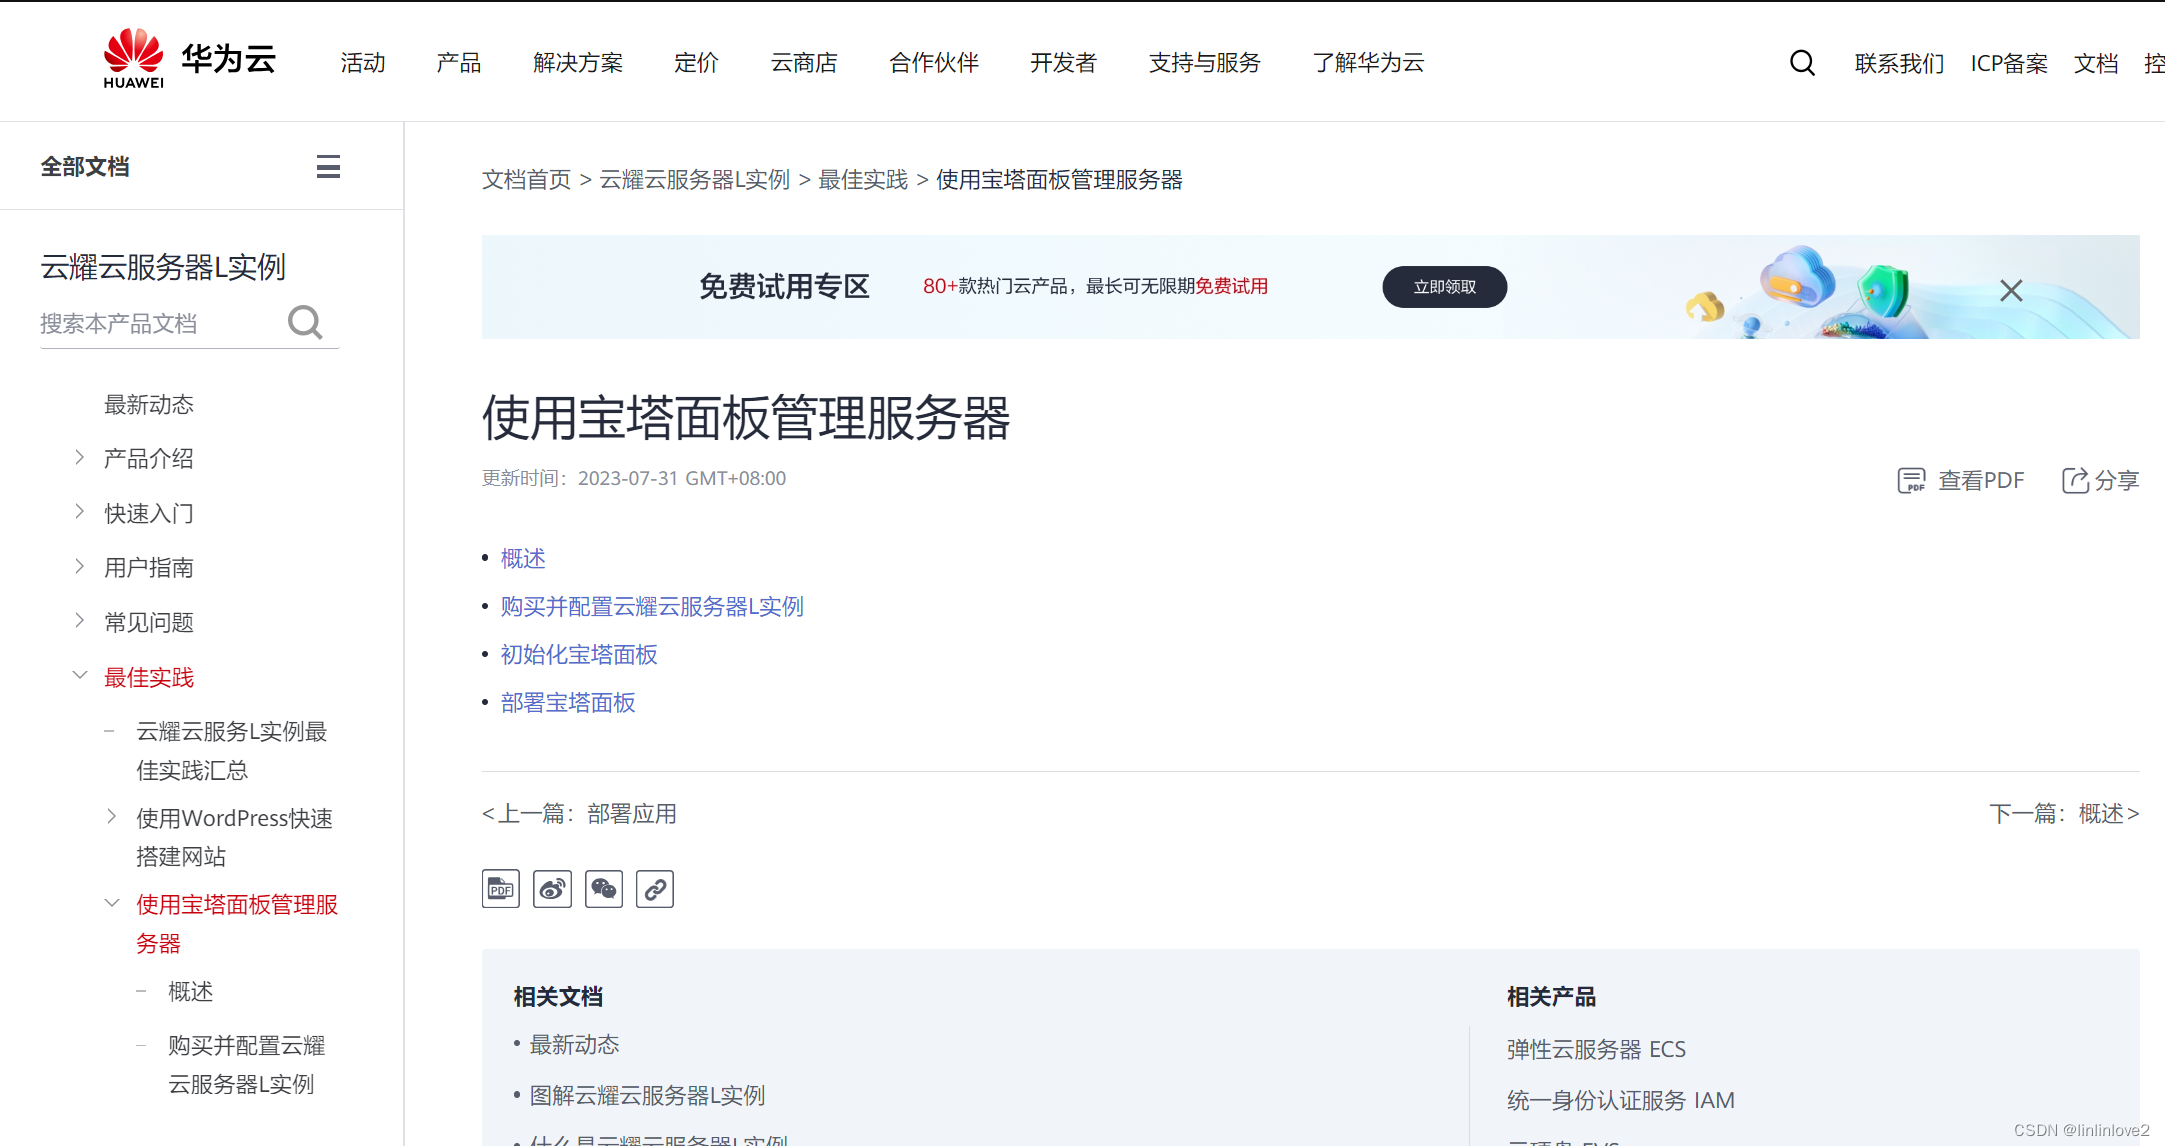This screenshot has width=2165, height=1146.
Task: Select 概述 under the sidebar tree
Action: [191, 991]
